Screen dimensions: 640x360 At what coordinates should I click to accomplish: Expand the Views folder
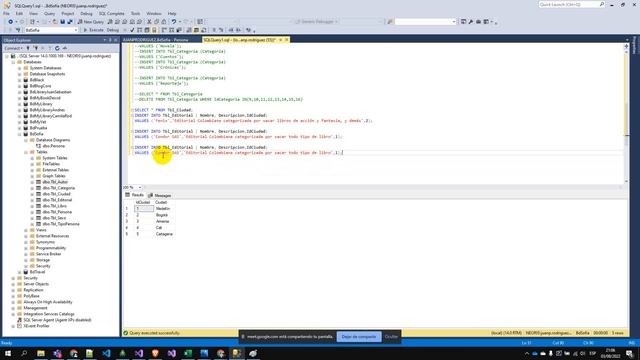tap(26, 230)
